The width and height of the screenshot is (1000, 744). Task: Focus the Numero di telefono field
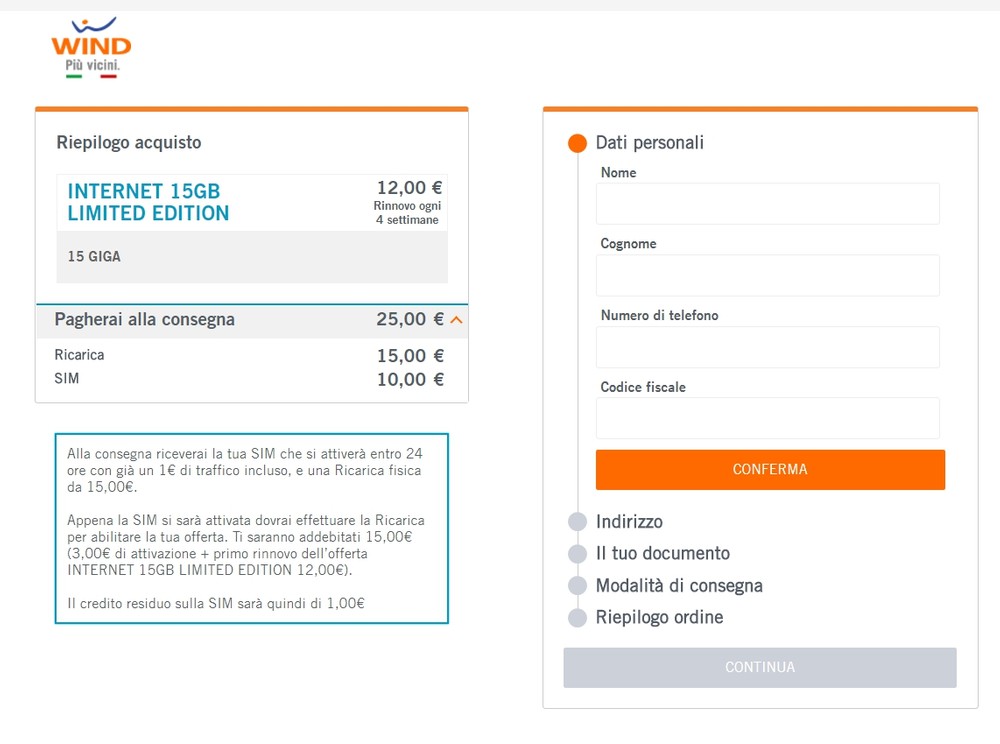pyautogui.click(x=767, y=347)
